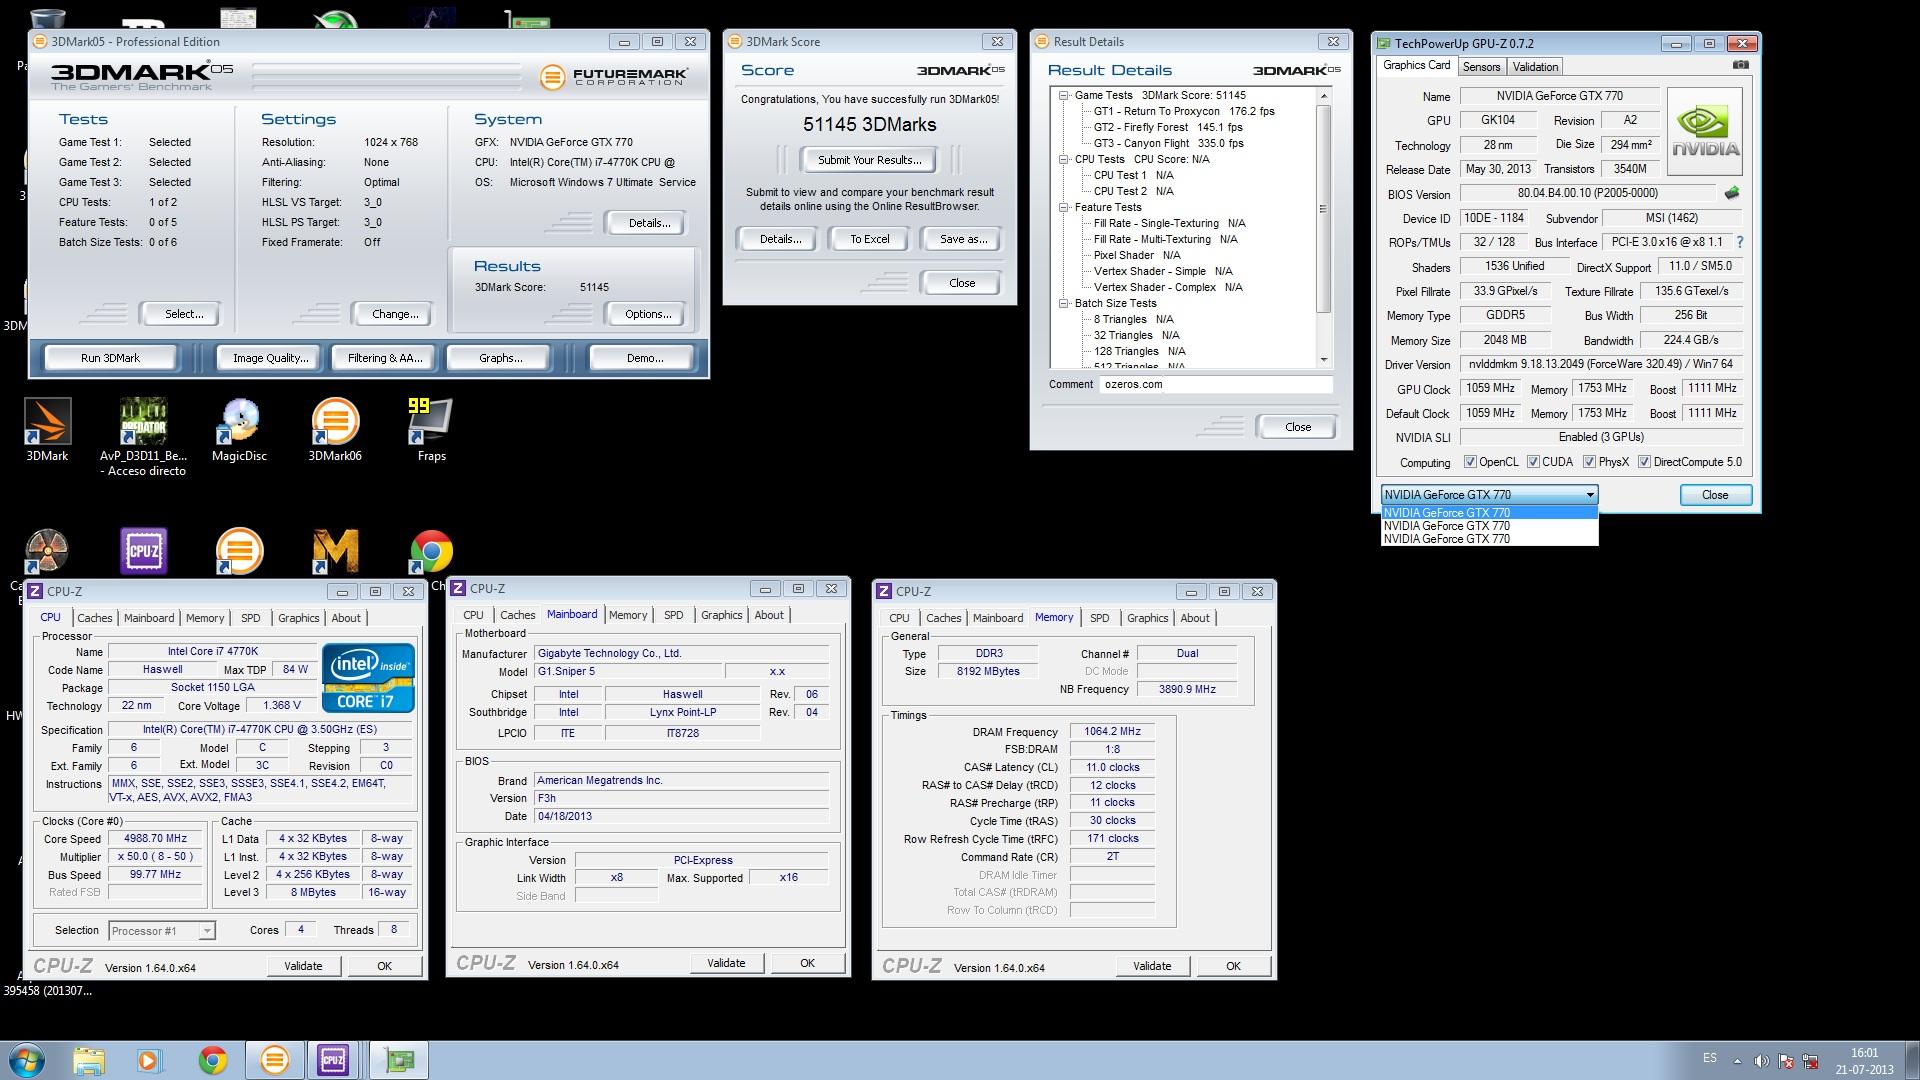Screen dimensions: 1920x1080
Task: Click the Run 3DMark button
Action: (110, 358)
